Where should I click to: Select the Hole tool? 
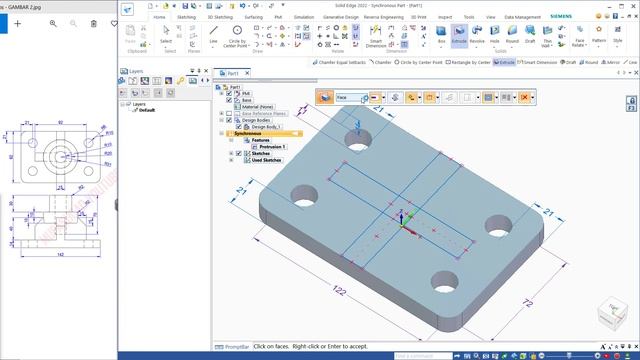(x=494, y=35)
